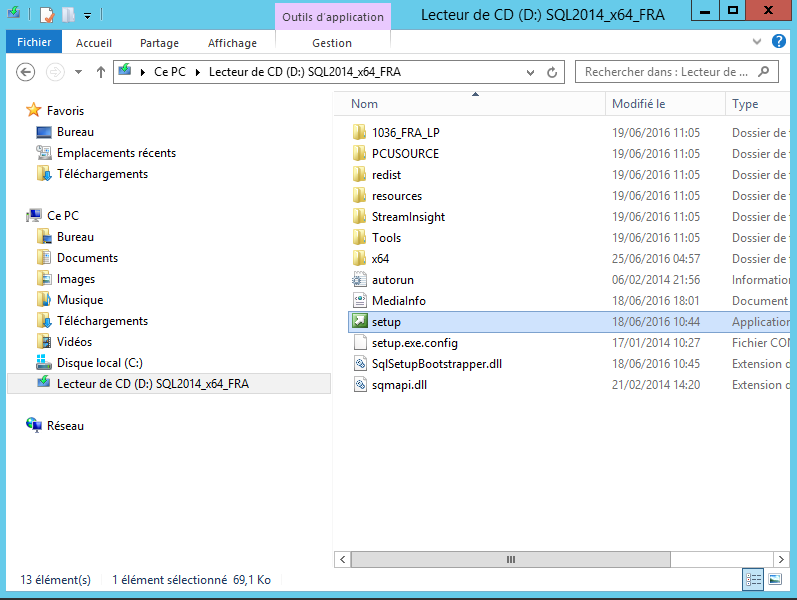797x600 pixels.
Task: Open Images in the navigation pane
Action: (76, 279)
